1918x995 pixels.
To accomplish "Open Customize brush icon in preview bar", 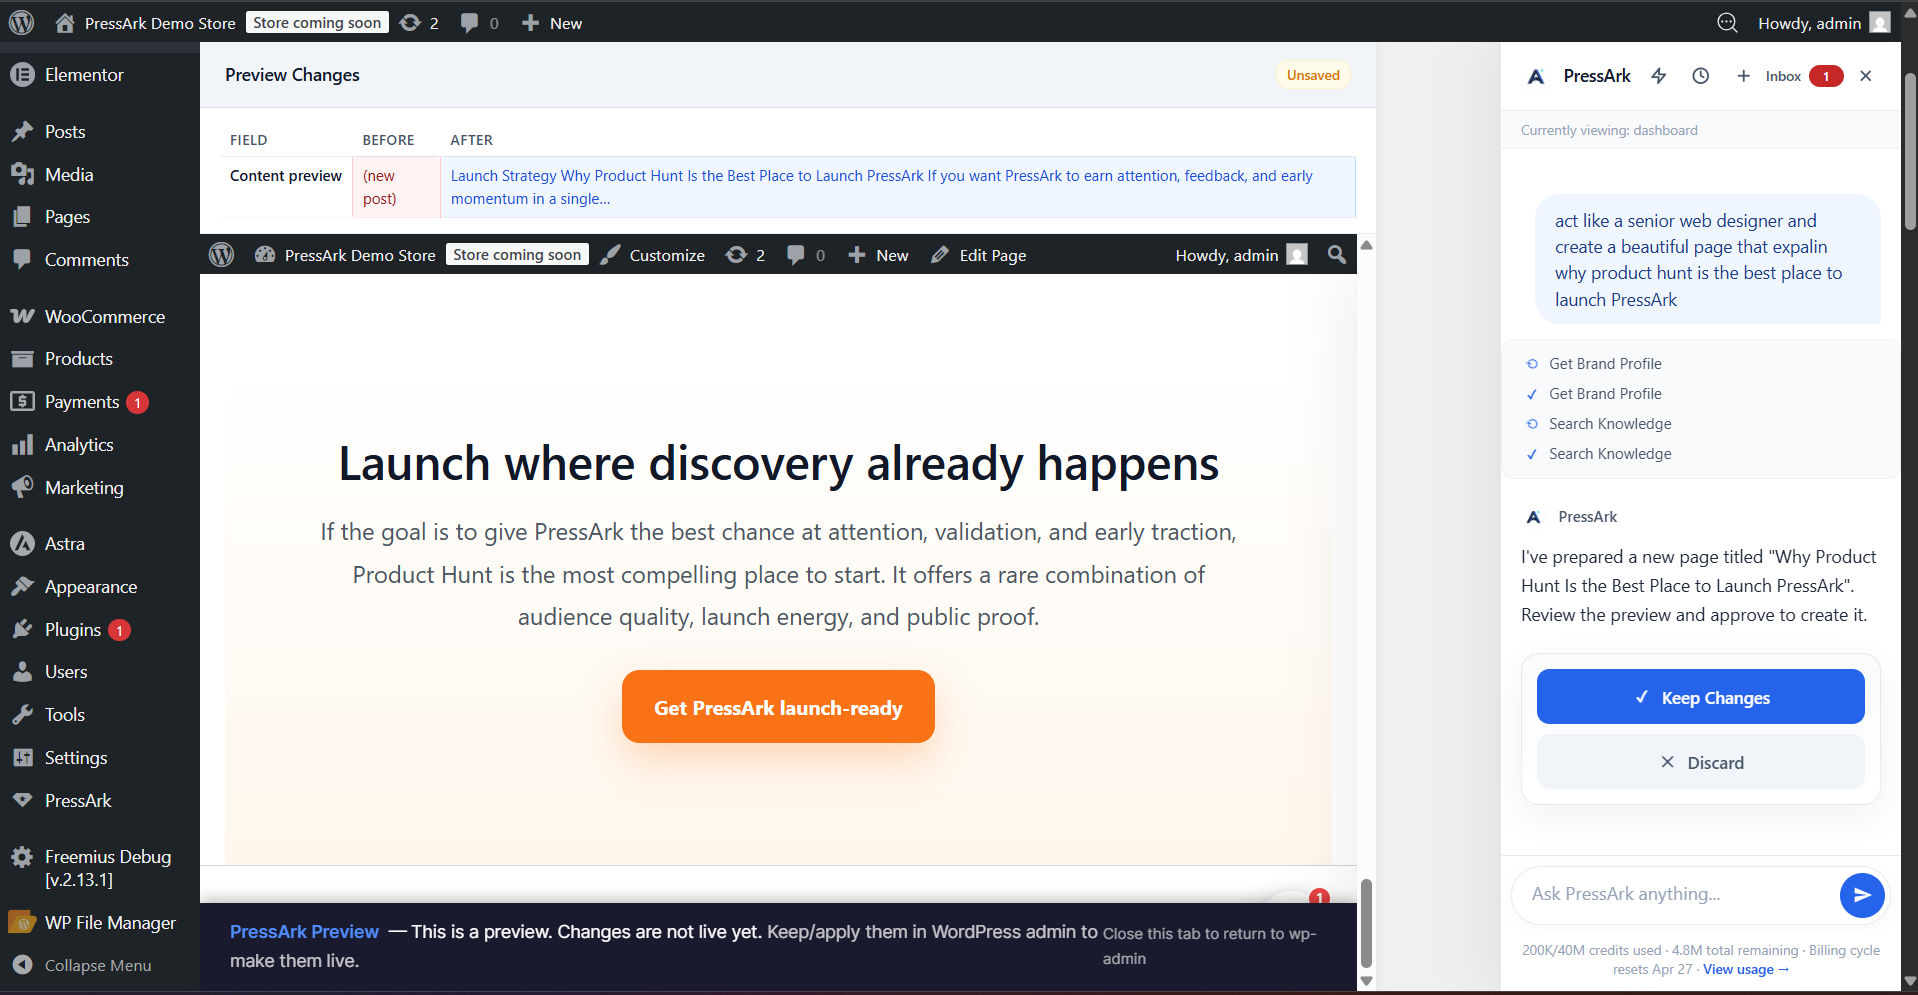I will coord(610,255).
